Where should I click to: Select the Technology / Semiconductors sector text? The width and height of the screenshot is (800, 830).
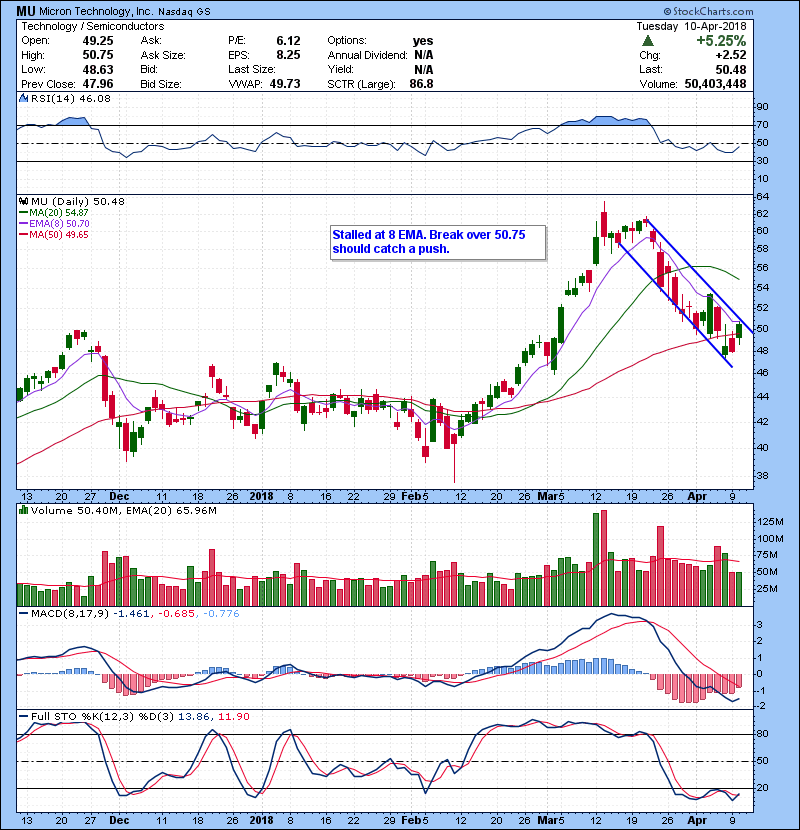pos(93,26)
